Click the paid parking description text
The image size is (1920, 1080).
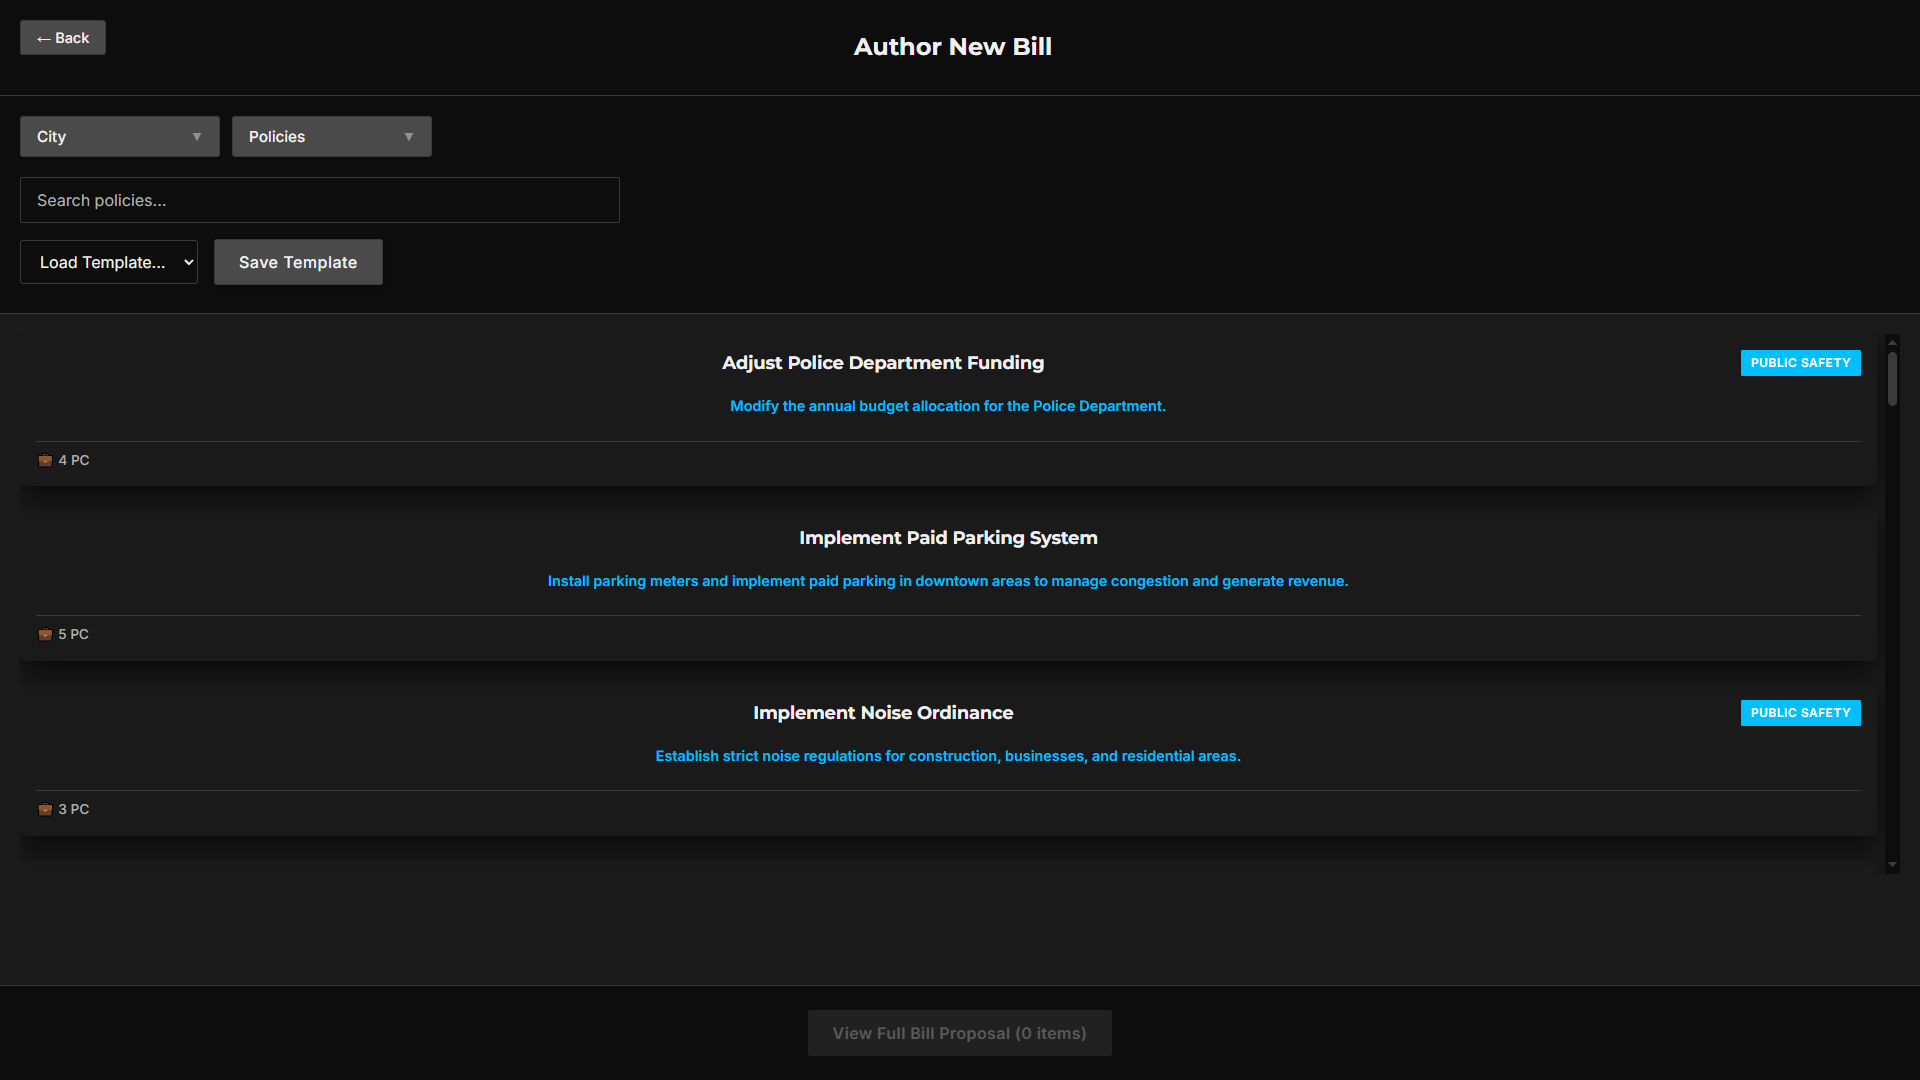pos(947,581)
